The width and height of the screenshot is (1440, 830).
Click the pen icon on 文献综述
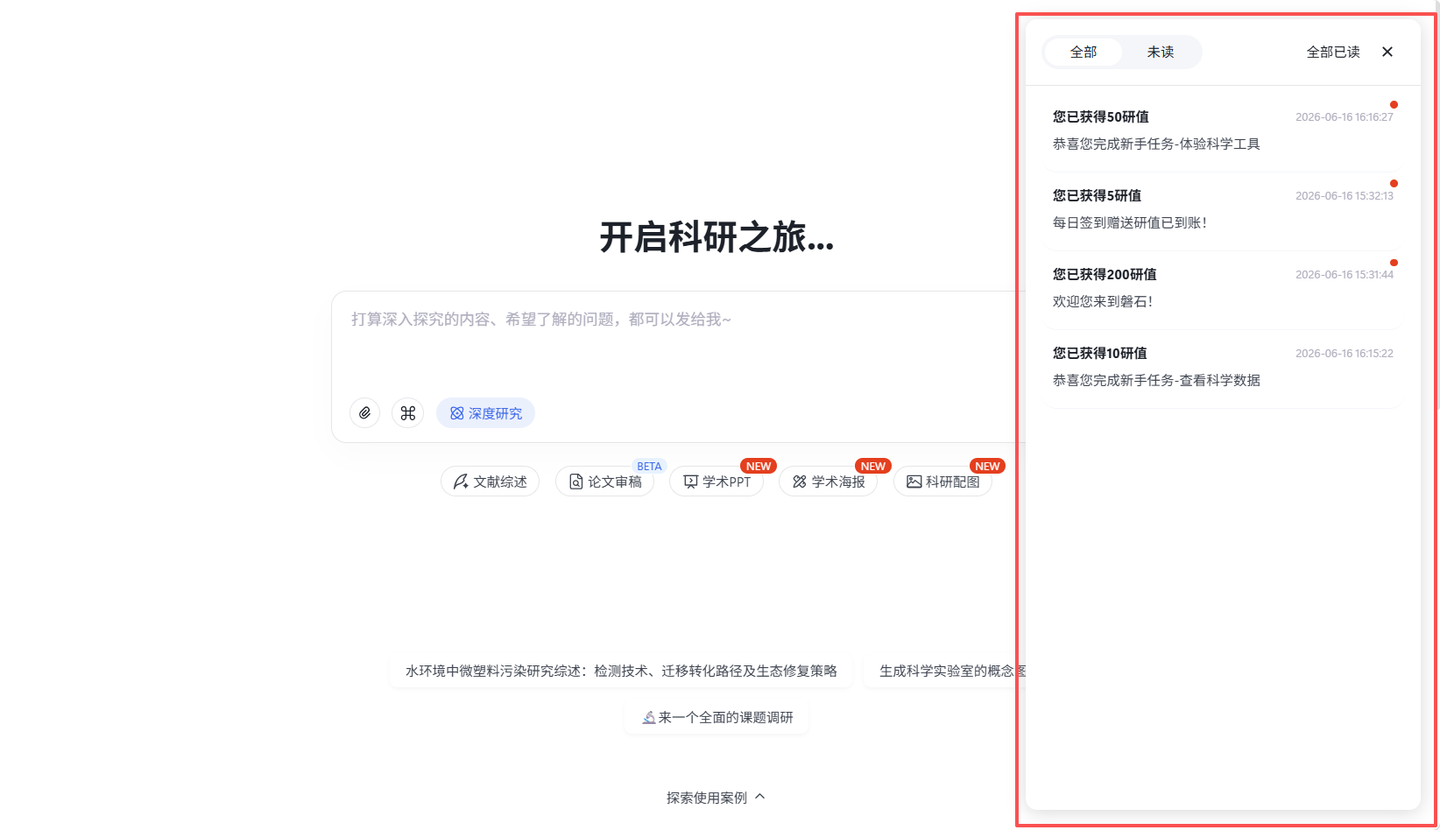[460, 481]
